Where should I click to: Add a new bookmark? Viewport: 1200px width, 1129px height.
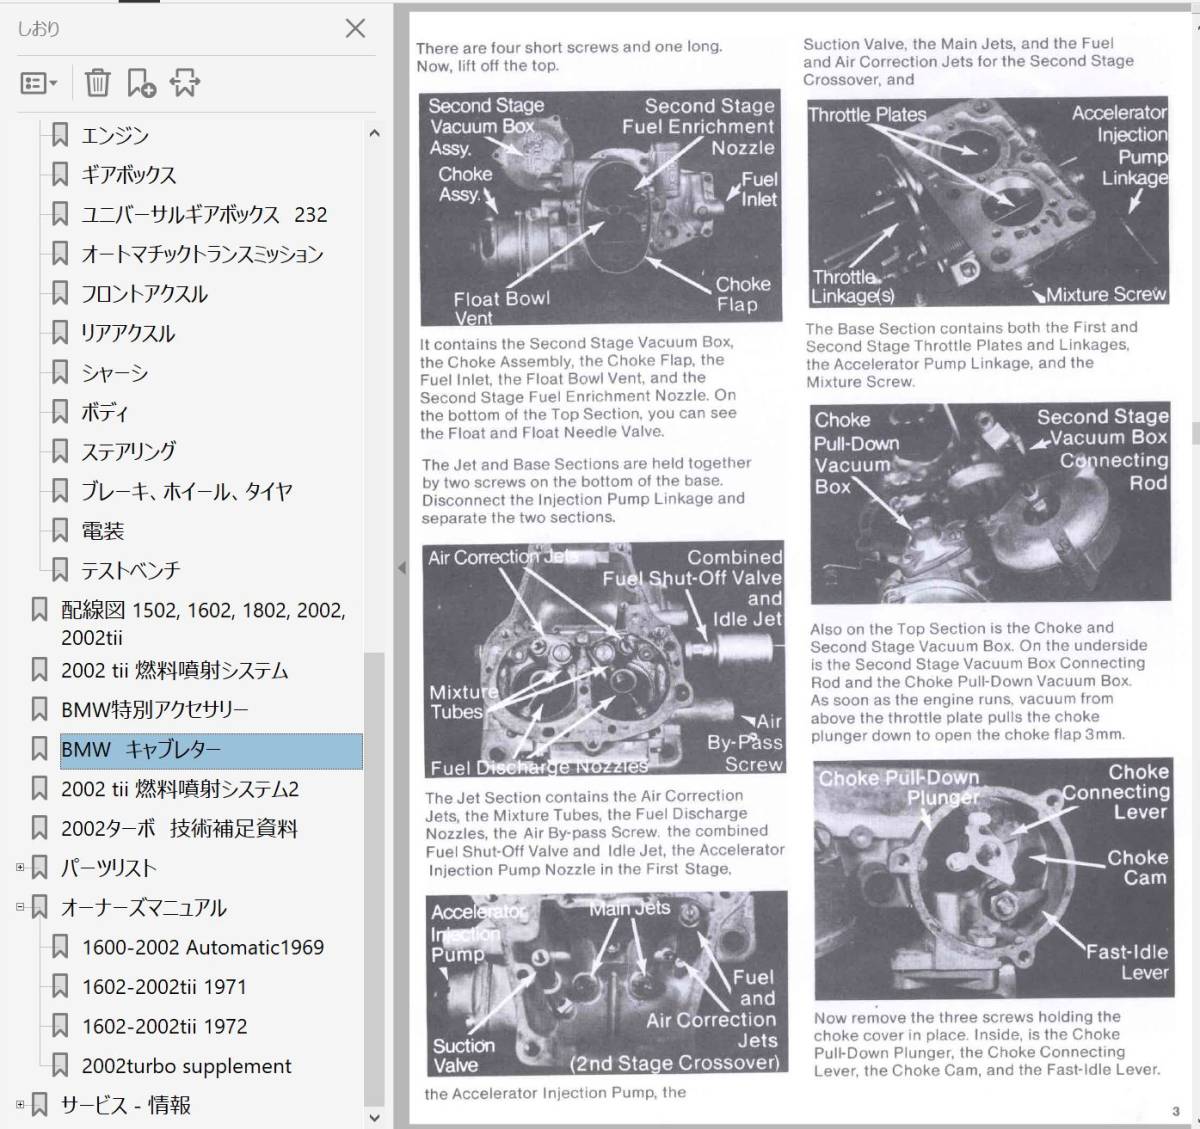pyautogui.click(x=141, y=83)
